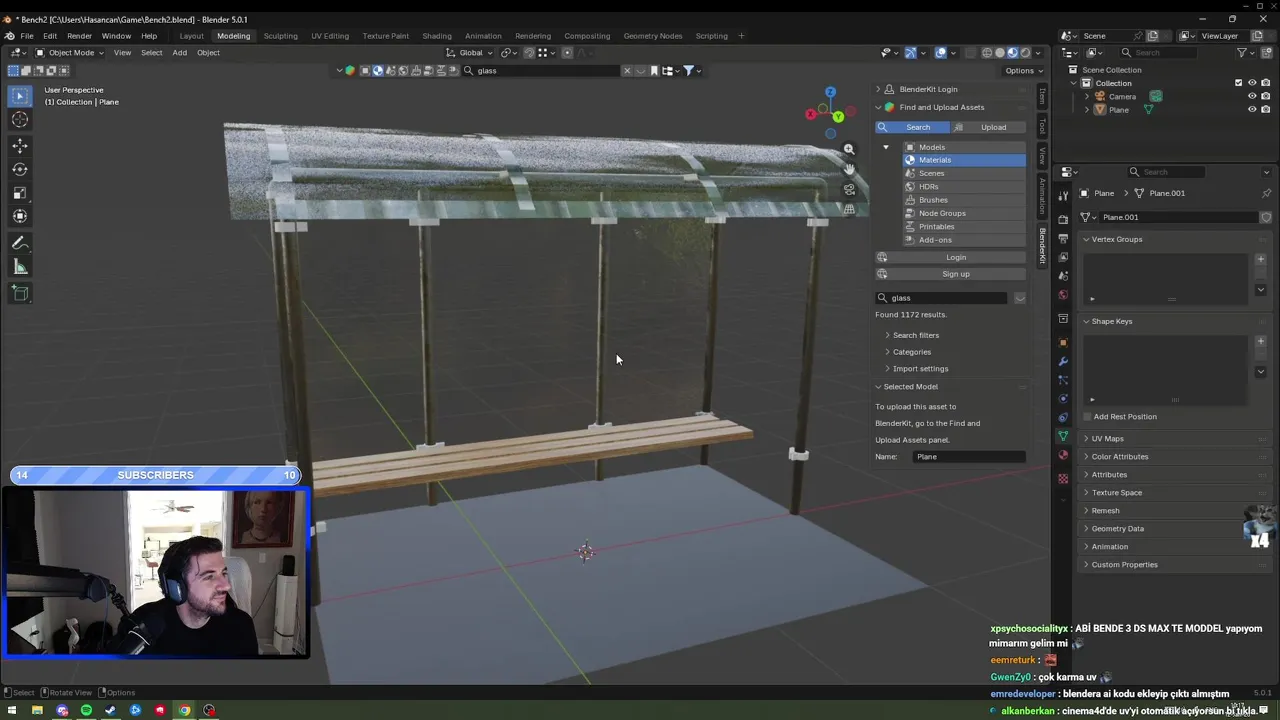Enable the Add Rest Position checkbox

[x=1087, y=416]
